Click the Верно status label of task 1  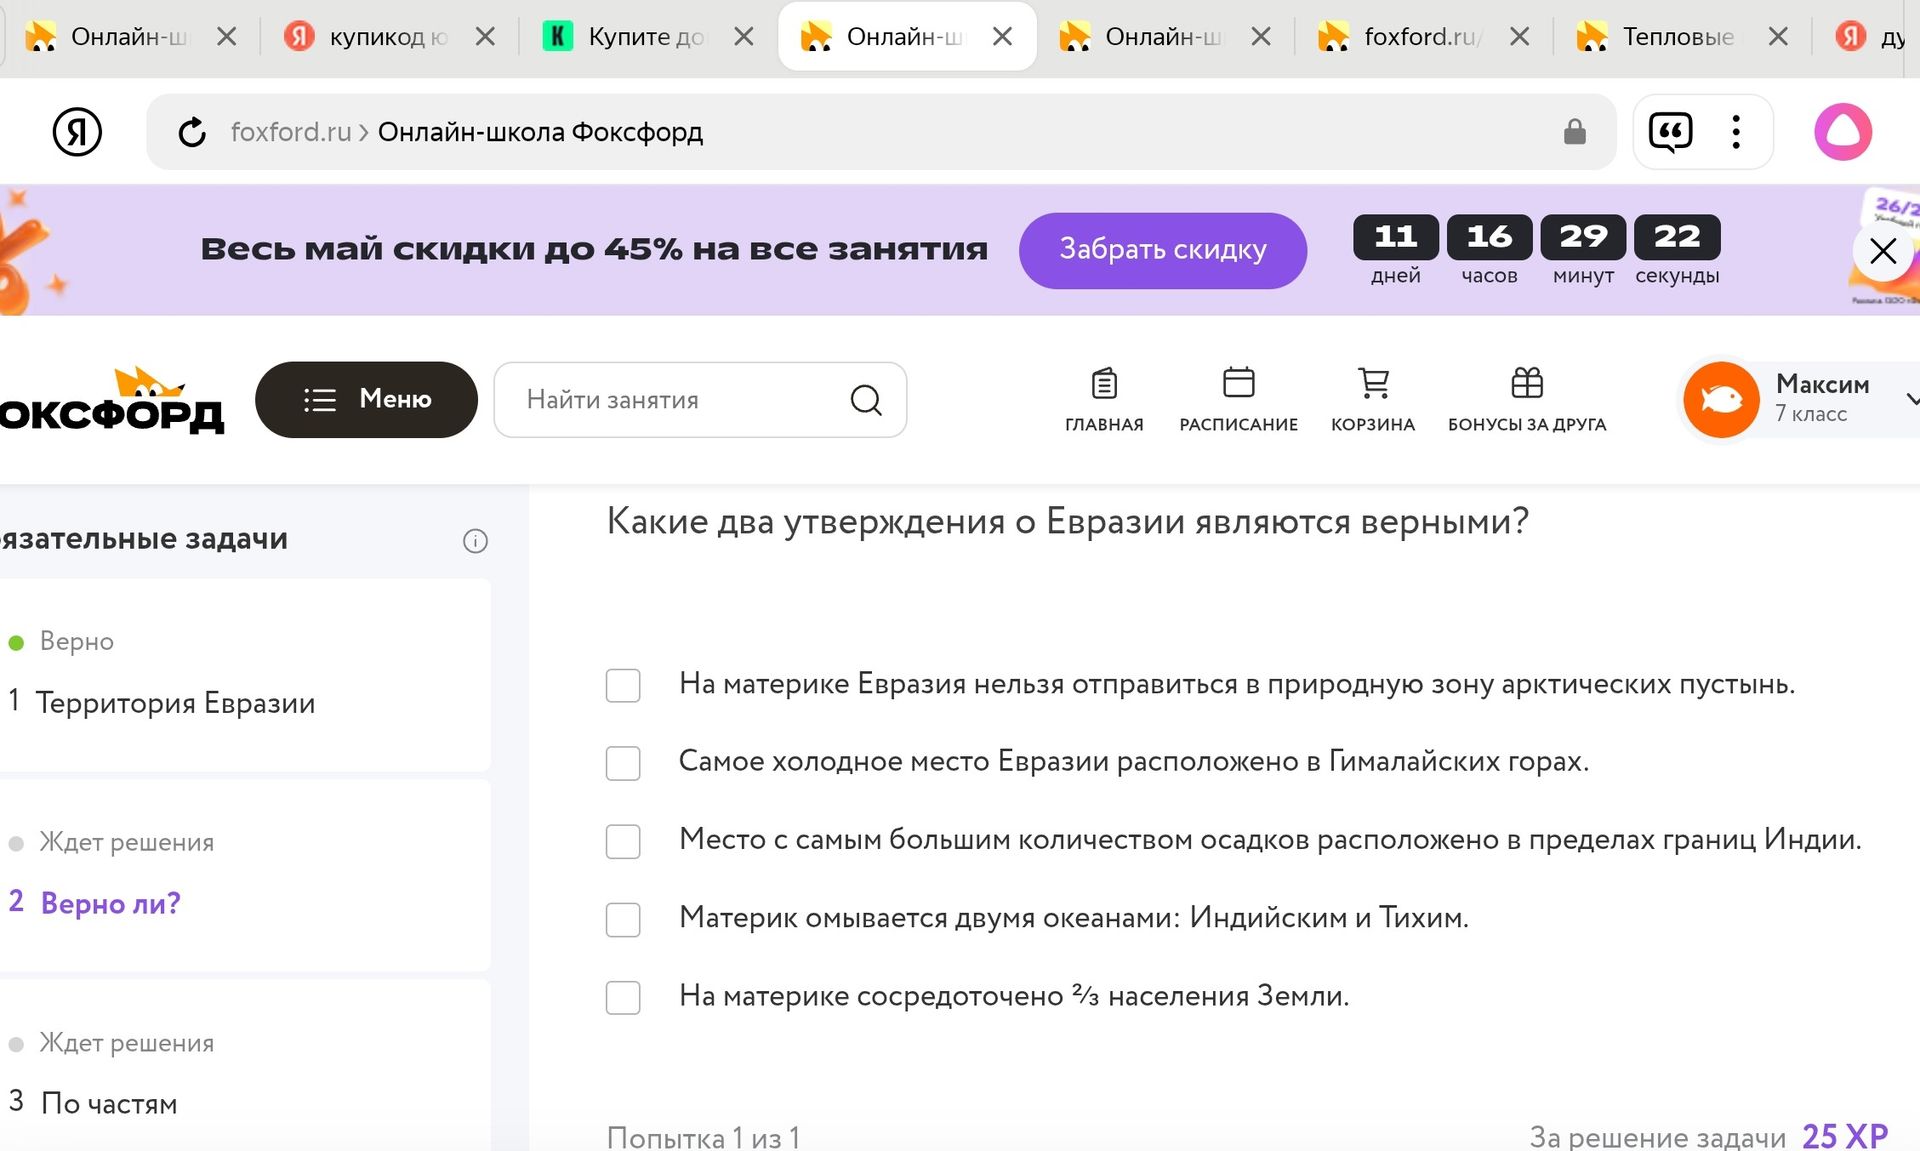click(x=76, y=641)
